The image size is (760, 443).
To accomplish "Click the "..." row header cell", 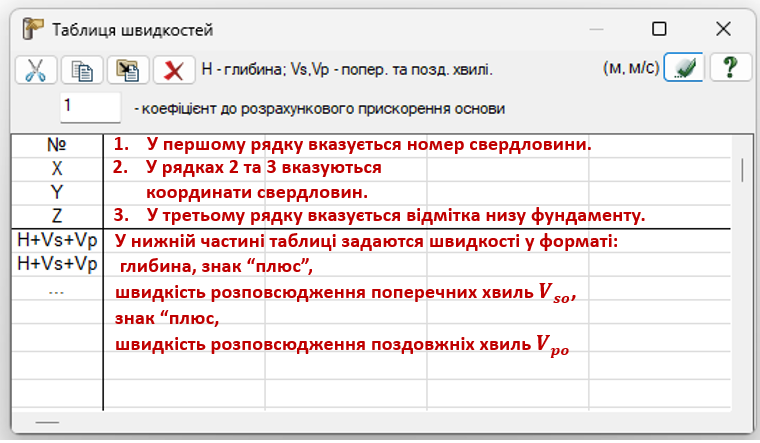I will [57, 290].
